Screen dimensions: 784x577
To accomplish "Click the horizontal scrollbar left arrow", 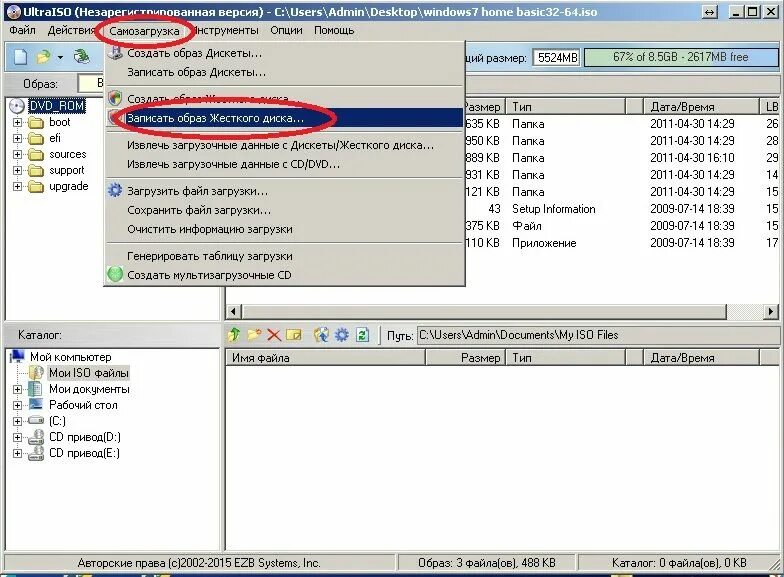I will coord(233,312).
